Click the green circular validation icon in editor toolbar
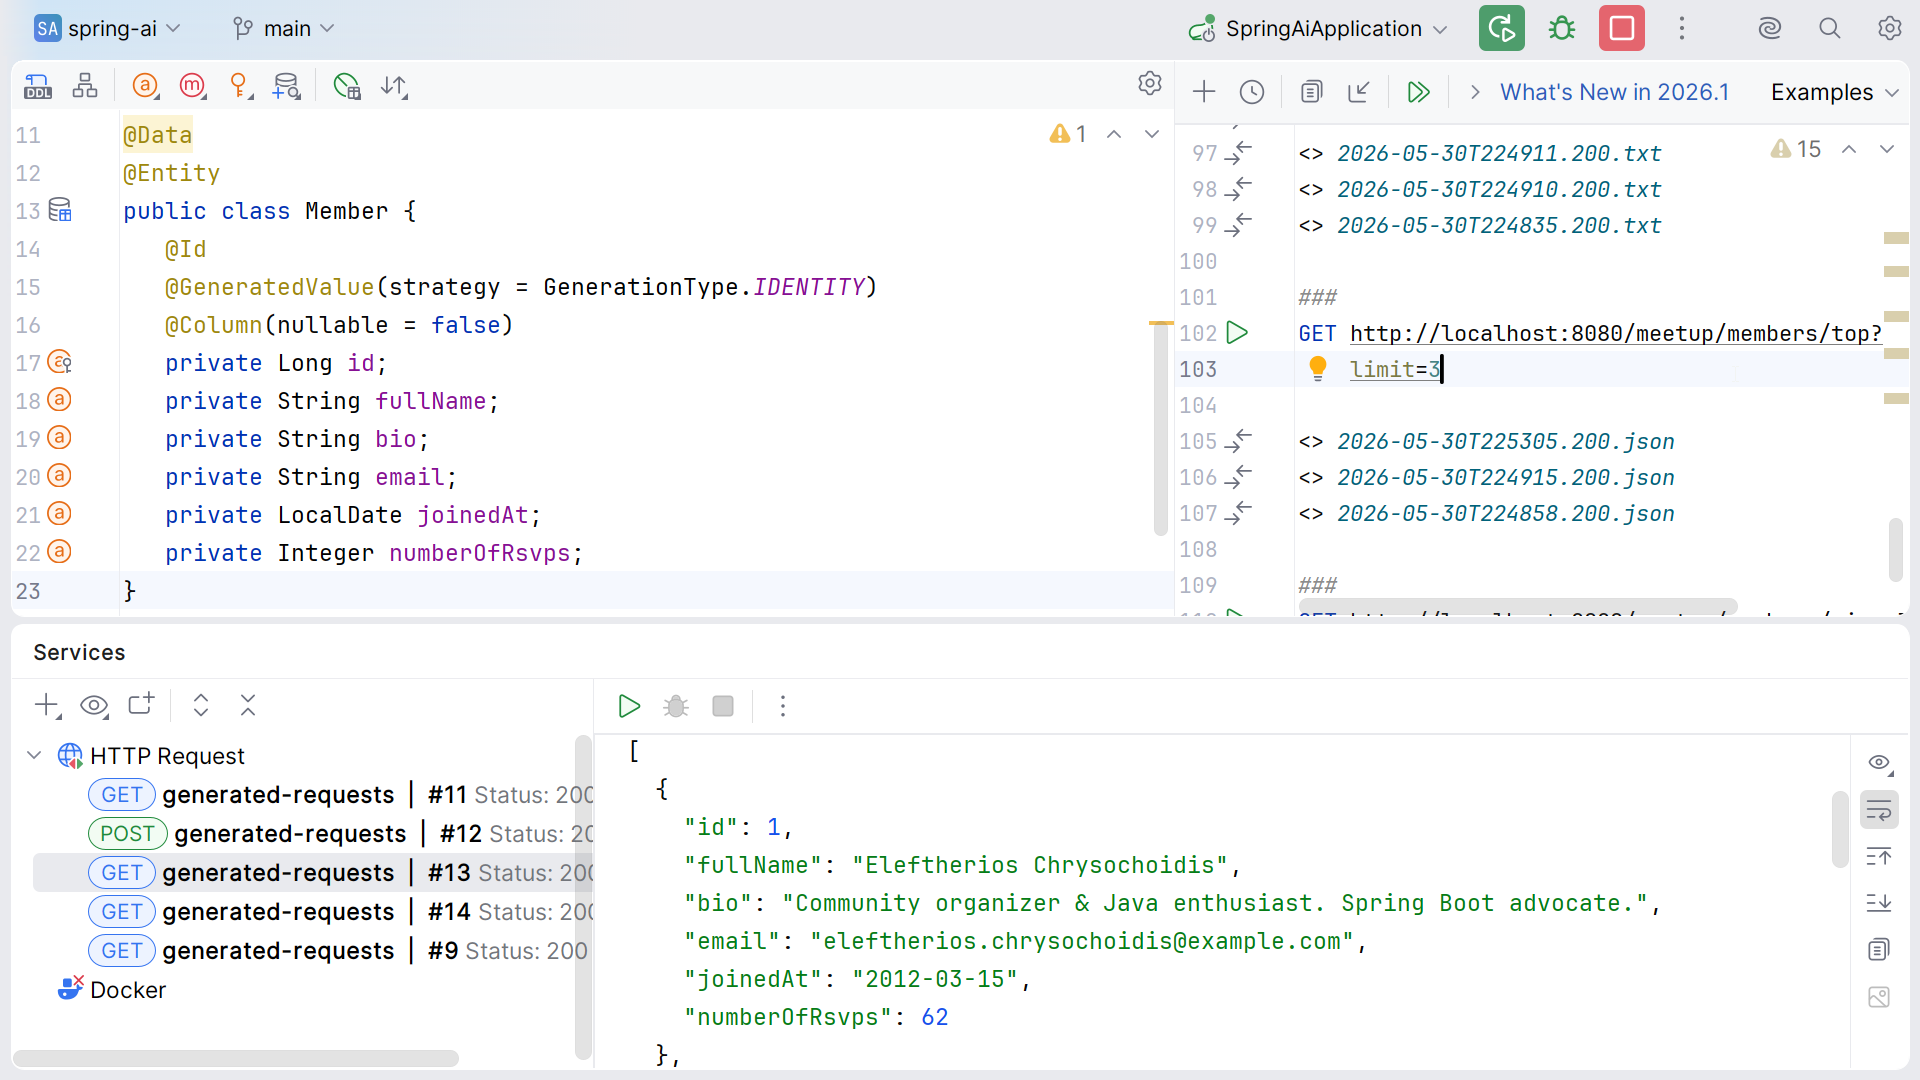Viewport: 1920px width, 1080px height. 347,87
